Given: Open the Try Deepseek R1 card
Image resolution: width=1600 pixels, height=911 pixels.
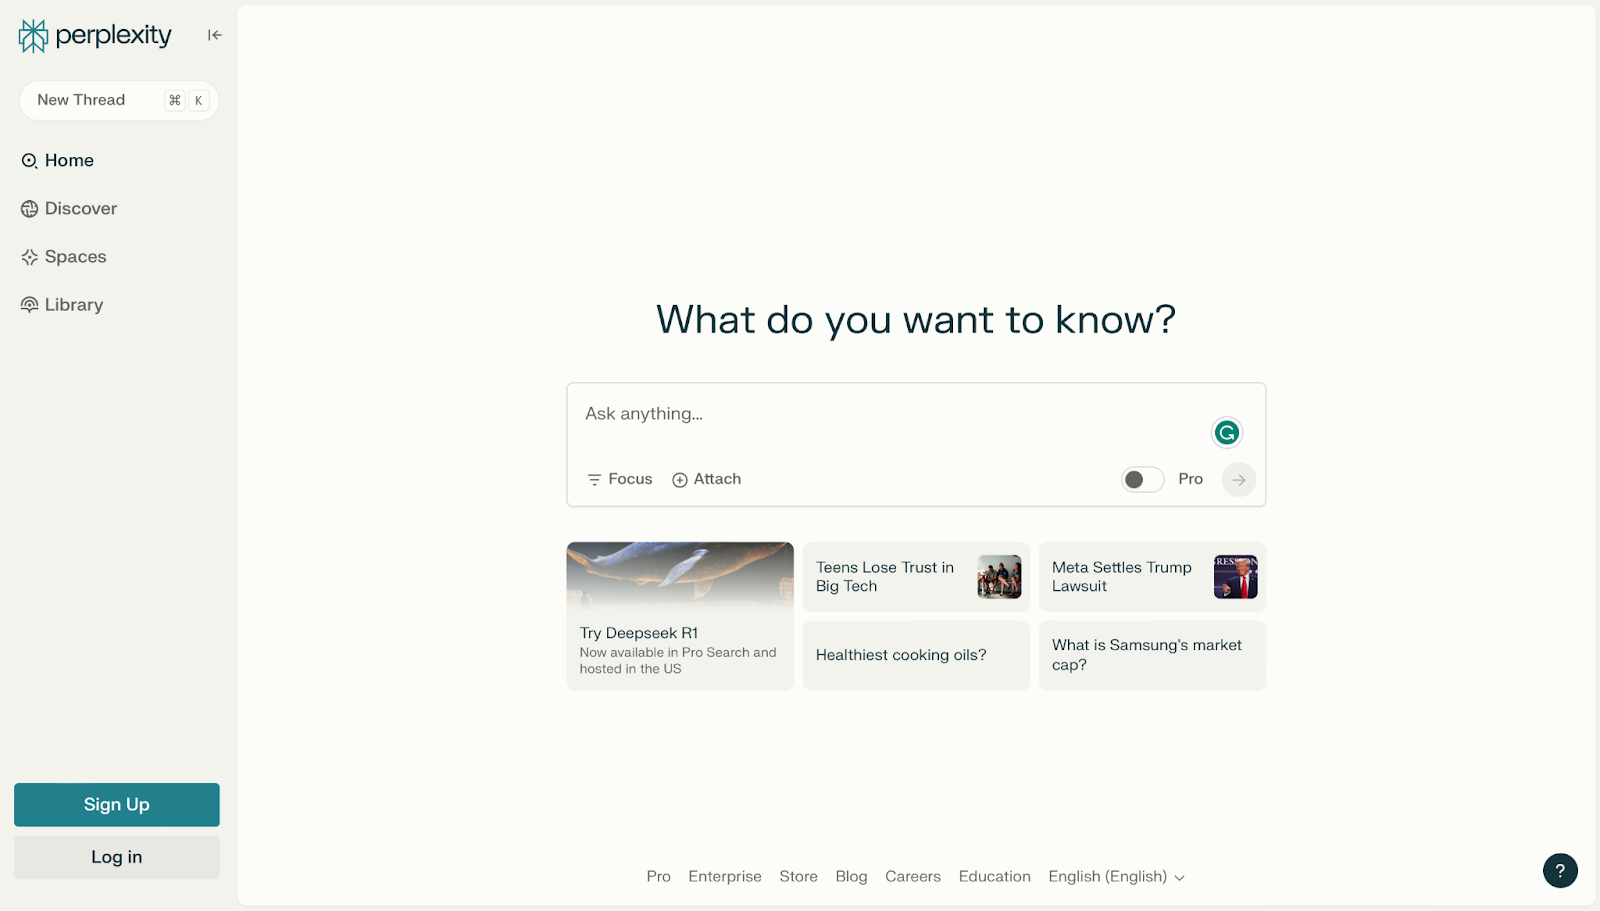Looking at the screenshot, I should [x=680, y=616].
